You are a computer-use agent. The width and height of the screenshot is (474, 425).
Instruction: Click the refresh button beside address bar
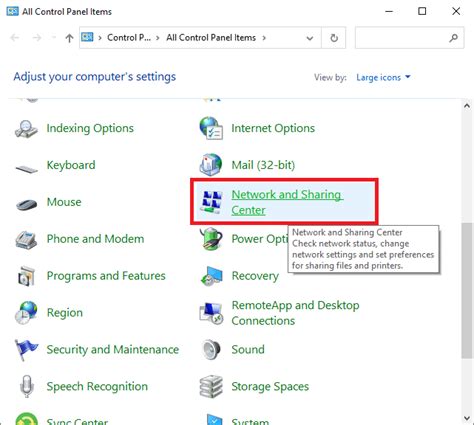pyautogui.click(x=334, y=38)
